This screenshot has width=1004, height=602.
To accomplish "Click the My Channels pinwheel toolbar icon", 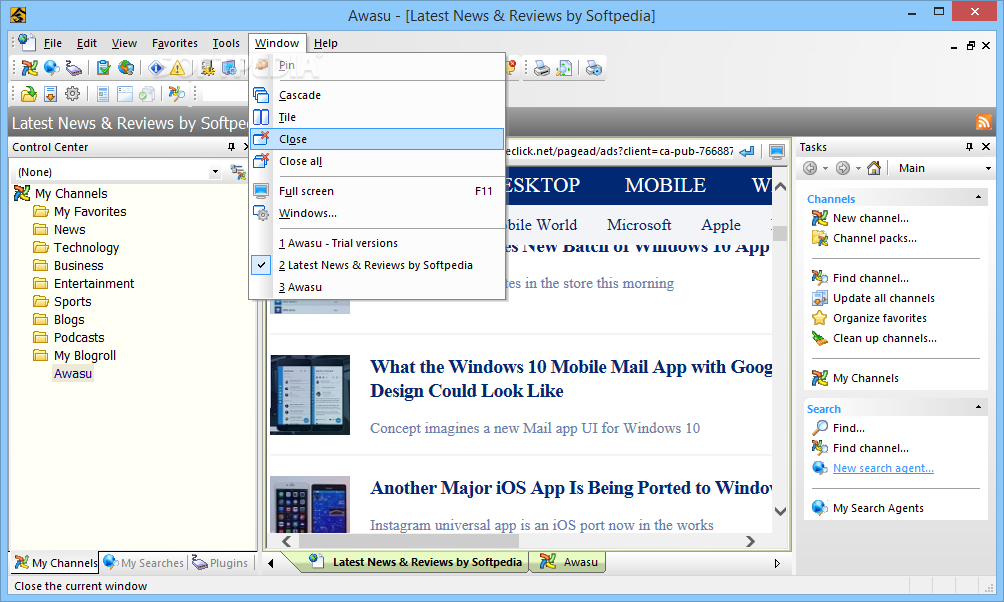I will click(x=29, y=67).
